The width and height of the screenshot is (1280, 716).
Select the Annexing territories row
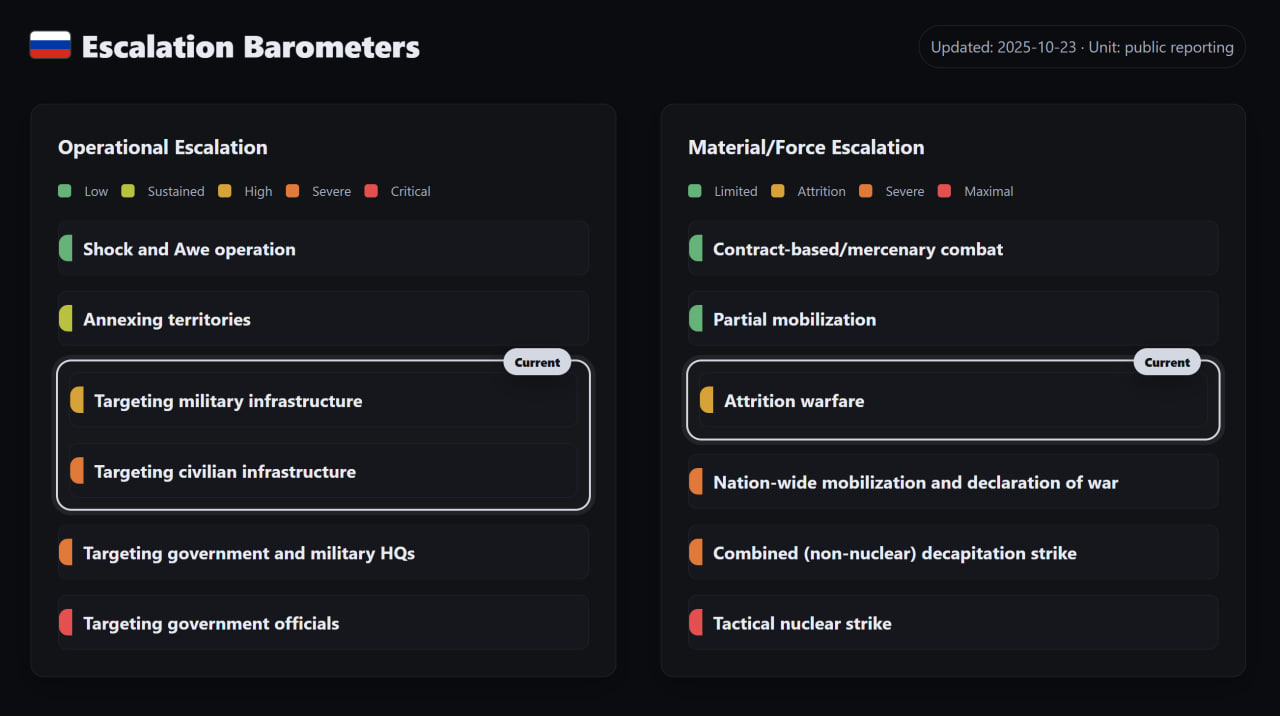tap(322, 319)
